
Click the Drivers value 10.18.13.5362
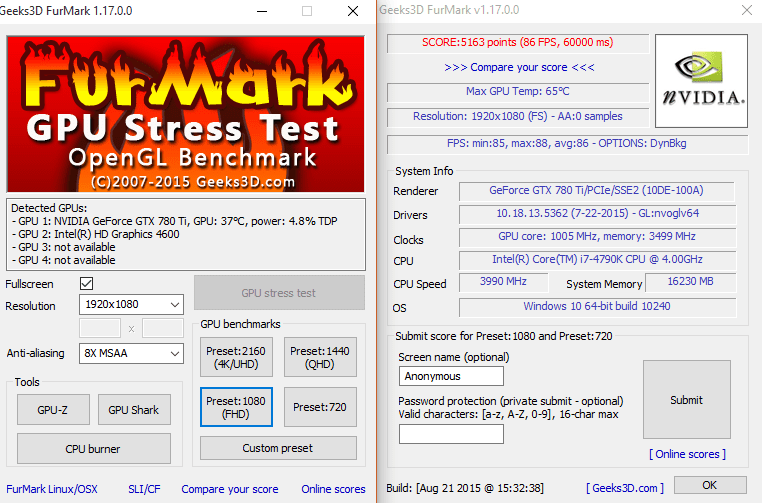[597, 213]
